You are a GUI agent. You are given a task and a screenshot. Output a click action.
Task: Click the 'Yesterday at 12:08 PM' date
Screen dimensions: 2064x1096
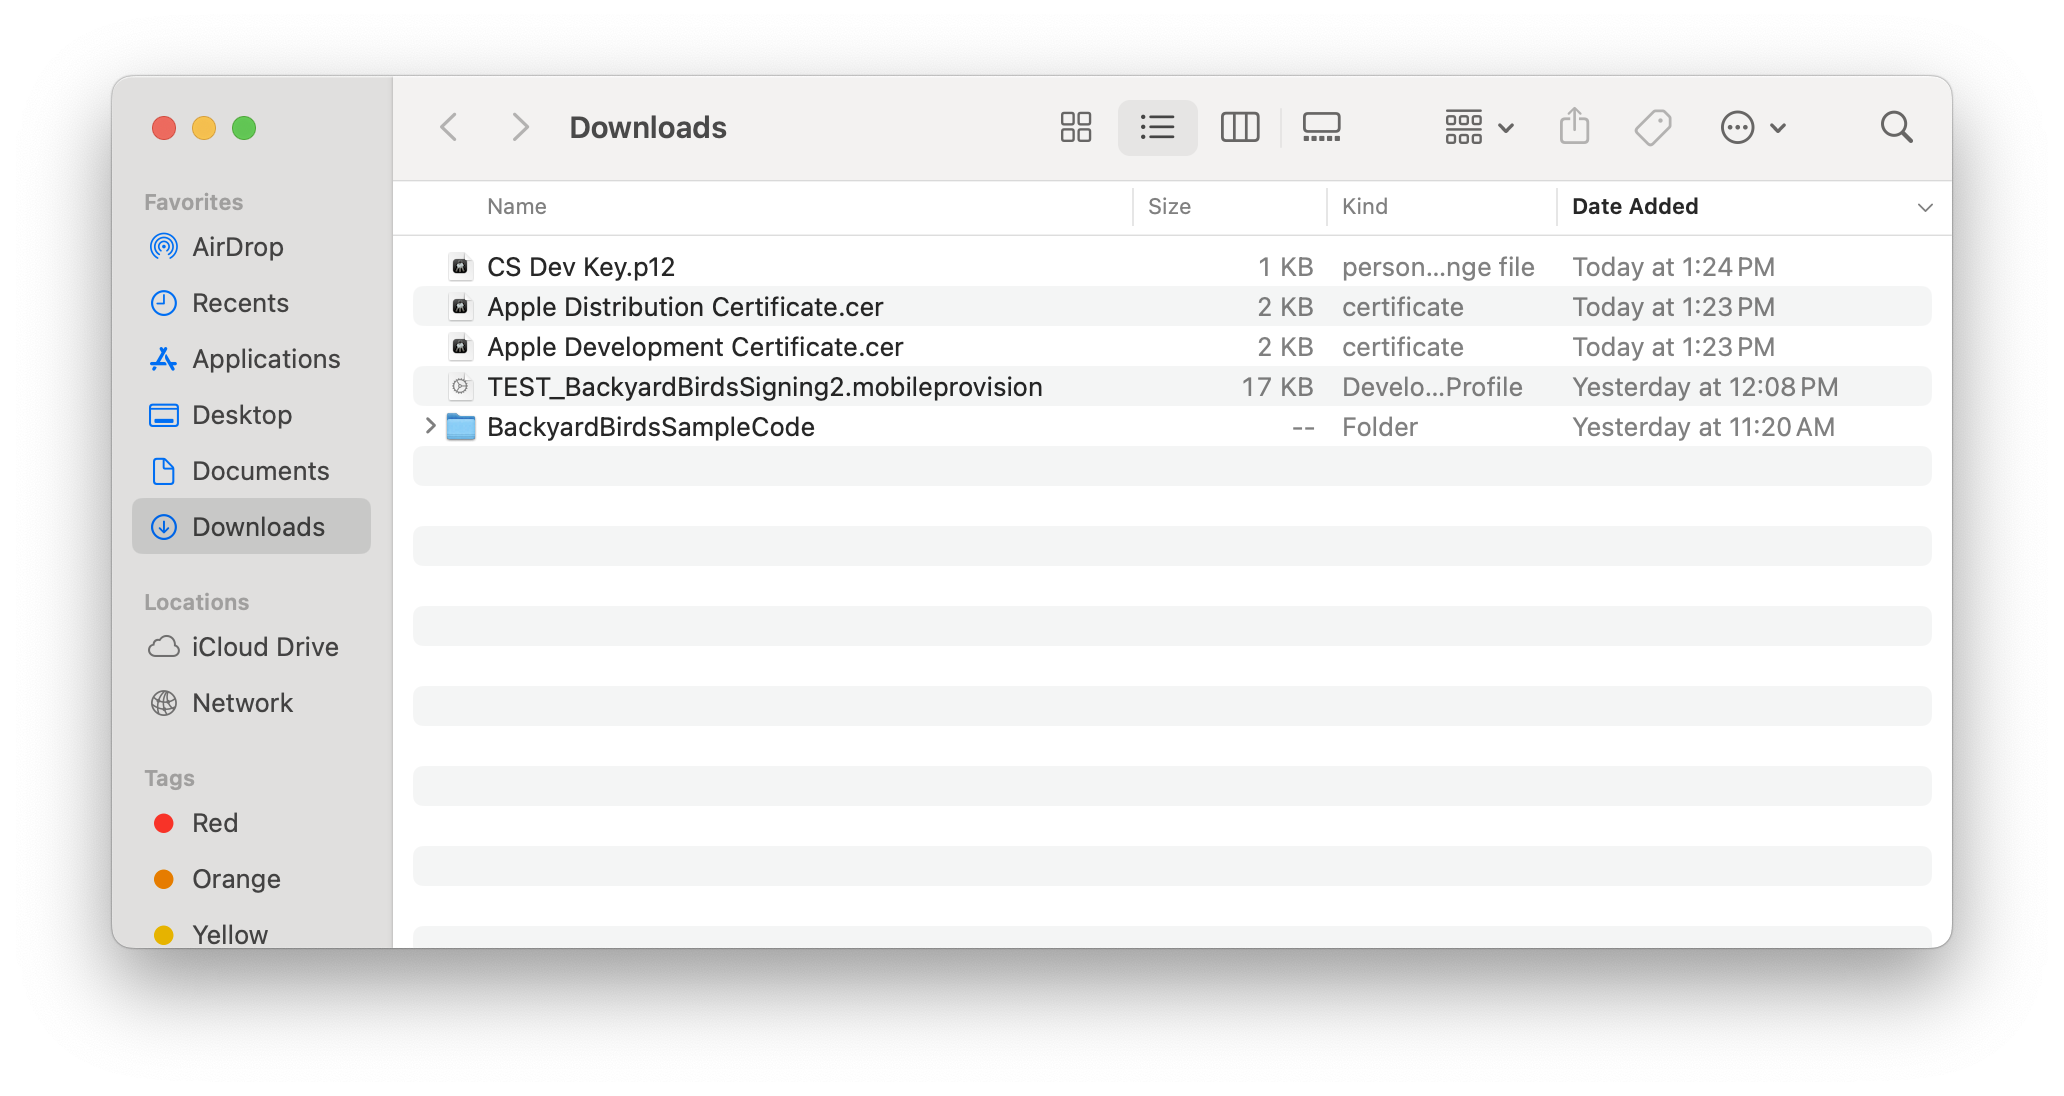tap(1705, 387)
